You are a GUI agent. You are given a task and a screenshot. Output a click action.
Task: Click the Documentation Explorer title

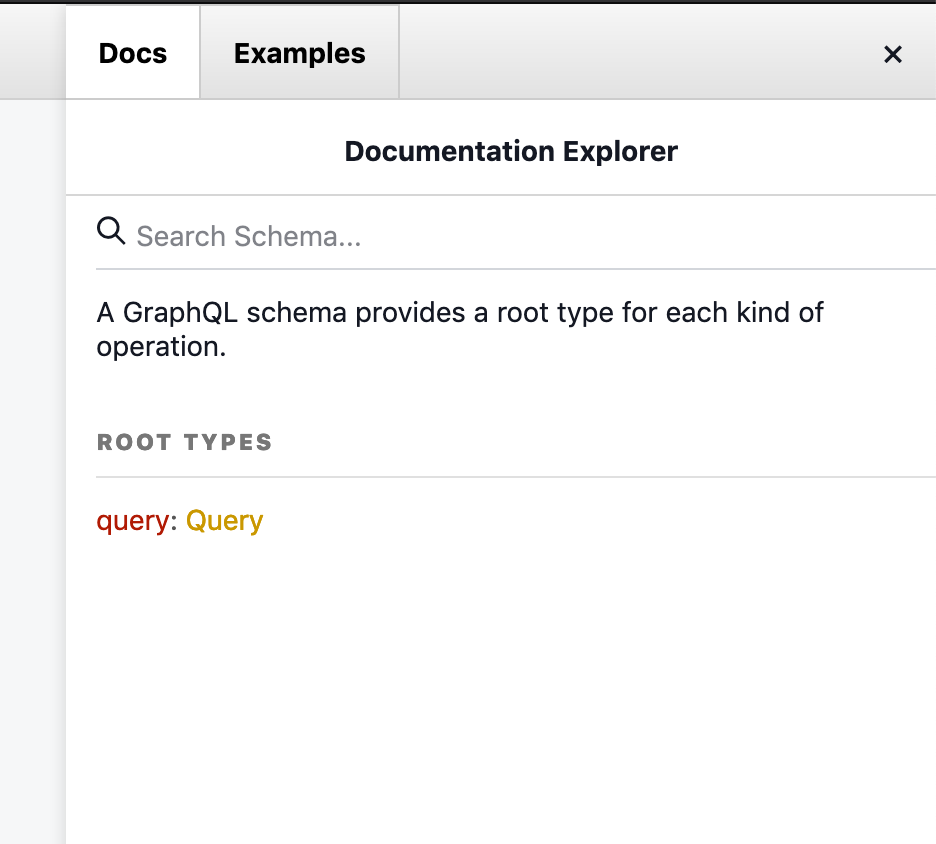(511, 152)
